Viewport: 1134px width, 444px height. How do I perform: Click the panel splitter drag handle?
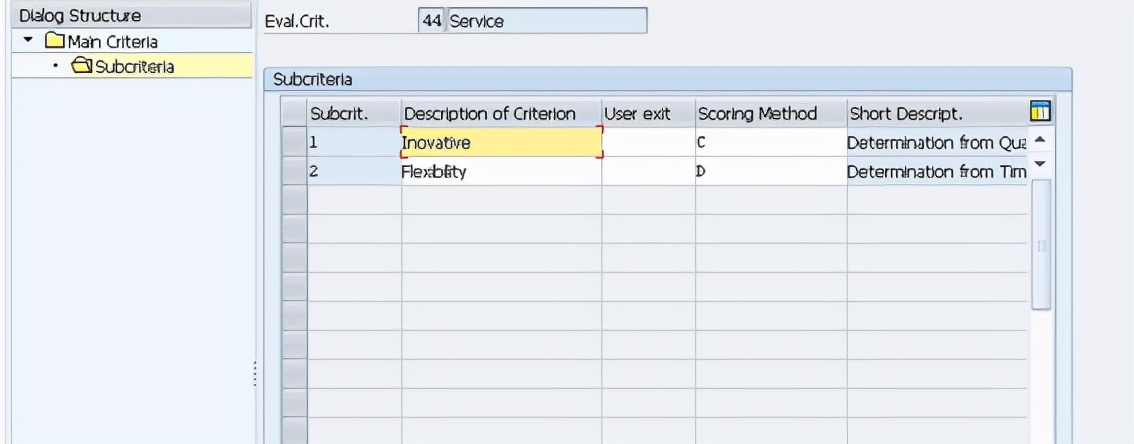(x=256, y=376)
